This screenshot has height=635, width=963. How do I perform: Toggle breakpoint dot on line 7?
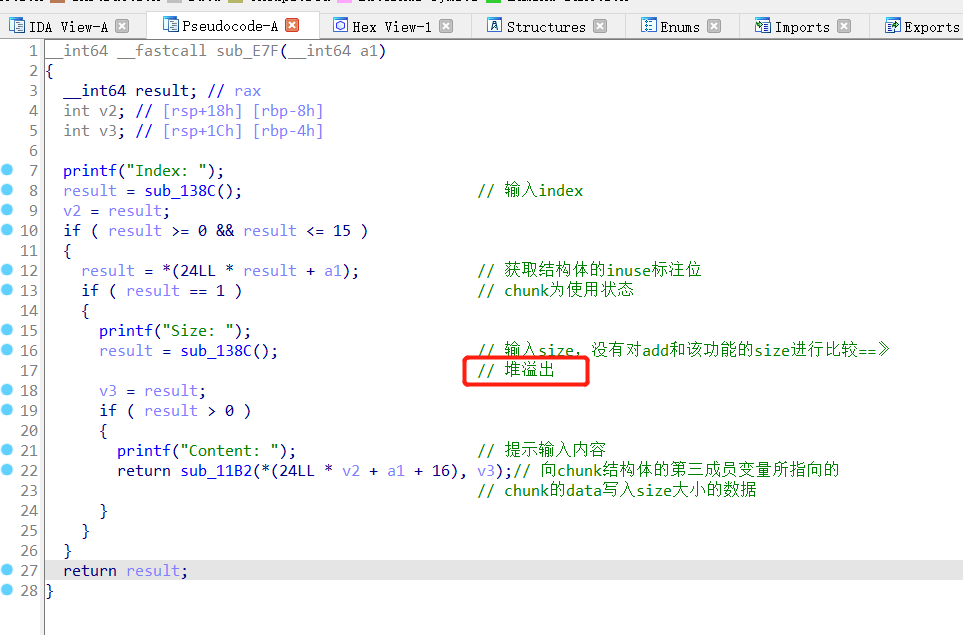(7, 169)
